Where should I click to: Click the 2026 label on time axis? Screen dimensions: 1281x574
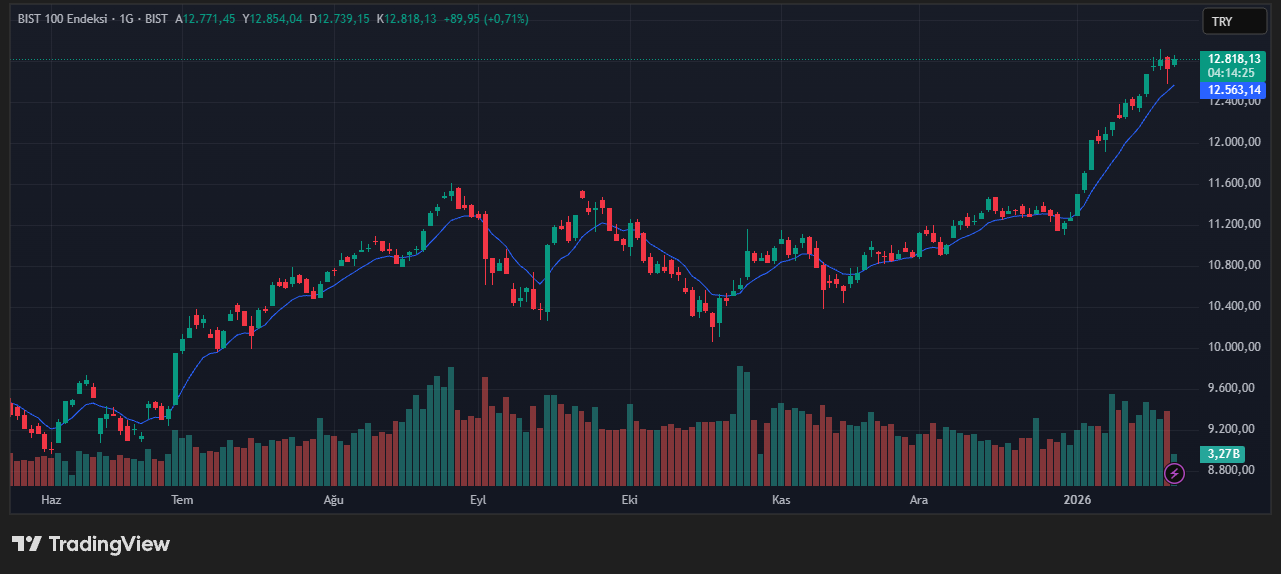(1077, 499)
